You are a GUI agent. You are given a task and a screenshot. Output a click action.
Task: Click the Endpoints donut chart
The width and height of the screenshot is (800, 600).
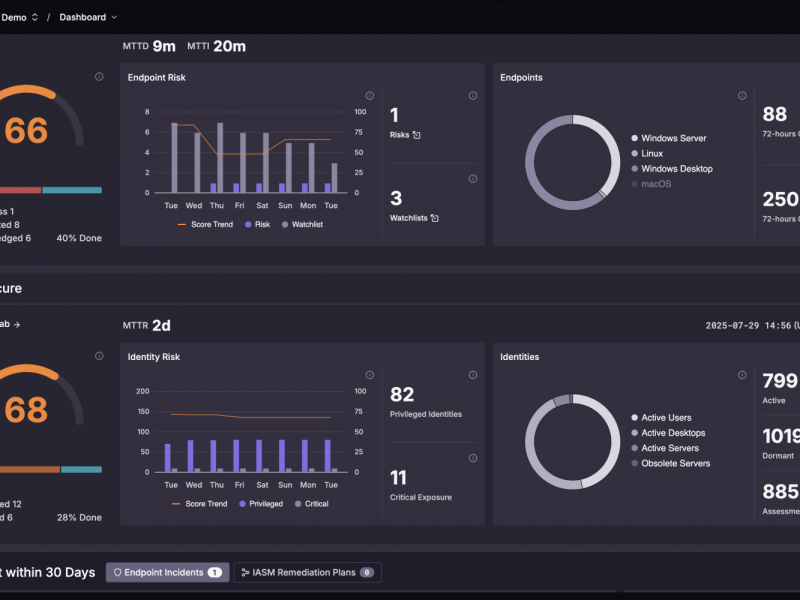[x=572, y=162]
